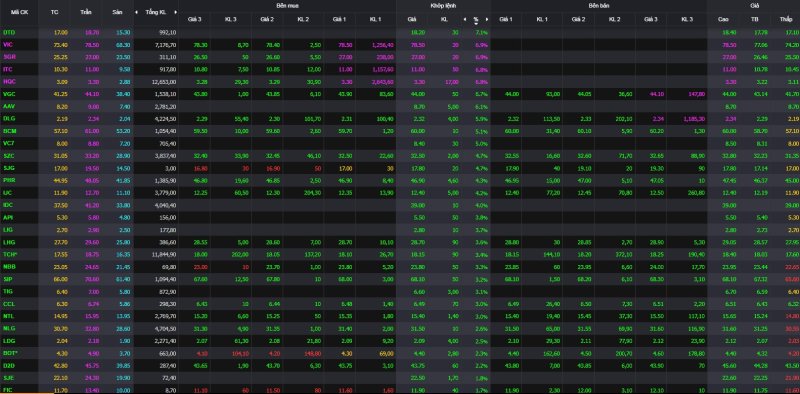Open the TCH* stock symbol
800x394 pixels.
pos(9,254)
